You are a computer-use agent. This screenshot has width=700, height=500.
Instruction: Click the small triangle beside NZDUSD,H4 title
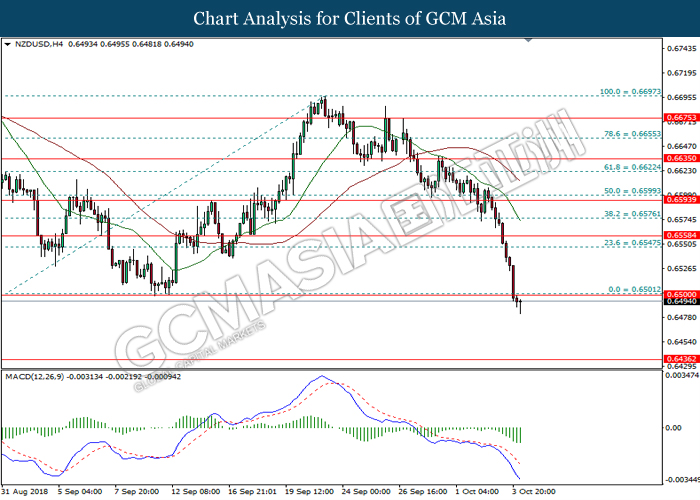pyautogui.click(x=7, y=44)
